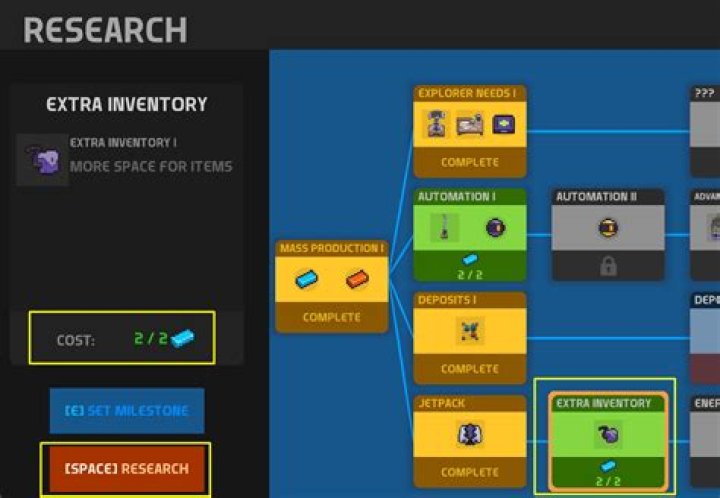Click the blue ingot icon beside Cost
Viewport: 720px width, 498px height.
pyautogui.click(x=182, y=339)
